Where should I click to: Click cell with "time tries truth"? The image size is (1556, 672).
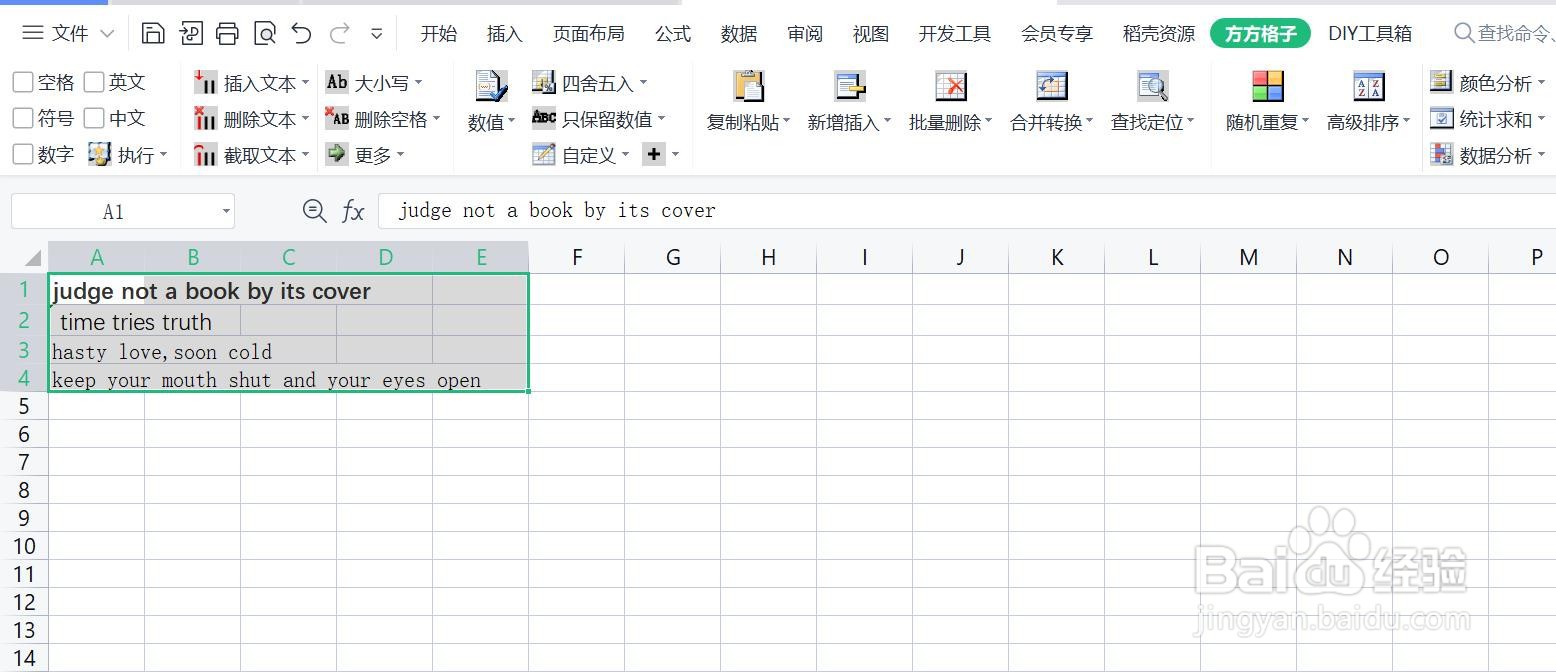[x=136, y=322]
